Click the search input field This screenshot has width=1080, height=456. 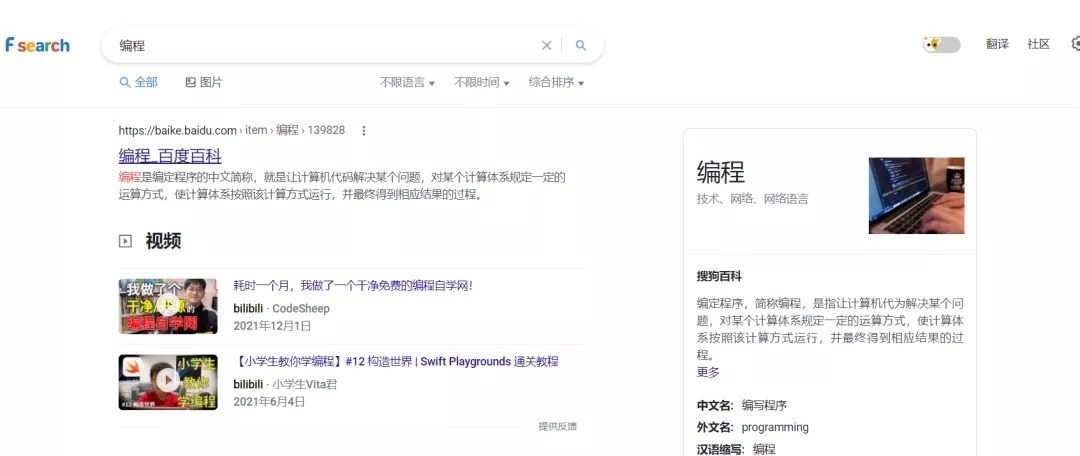tap(320, 45)
